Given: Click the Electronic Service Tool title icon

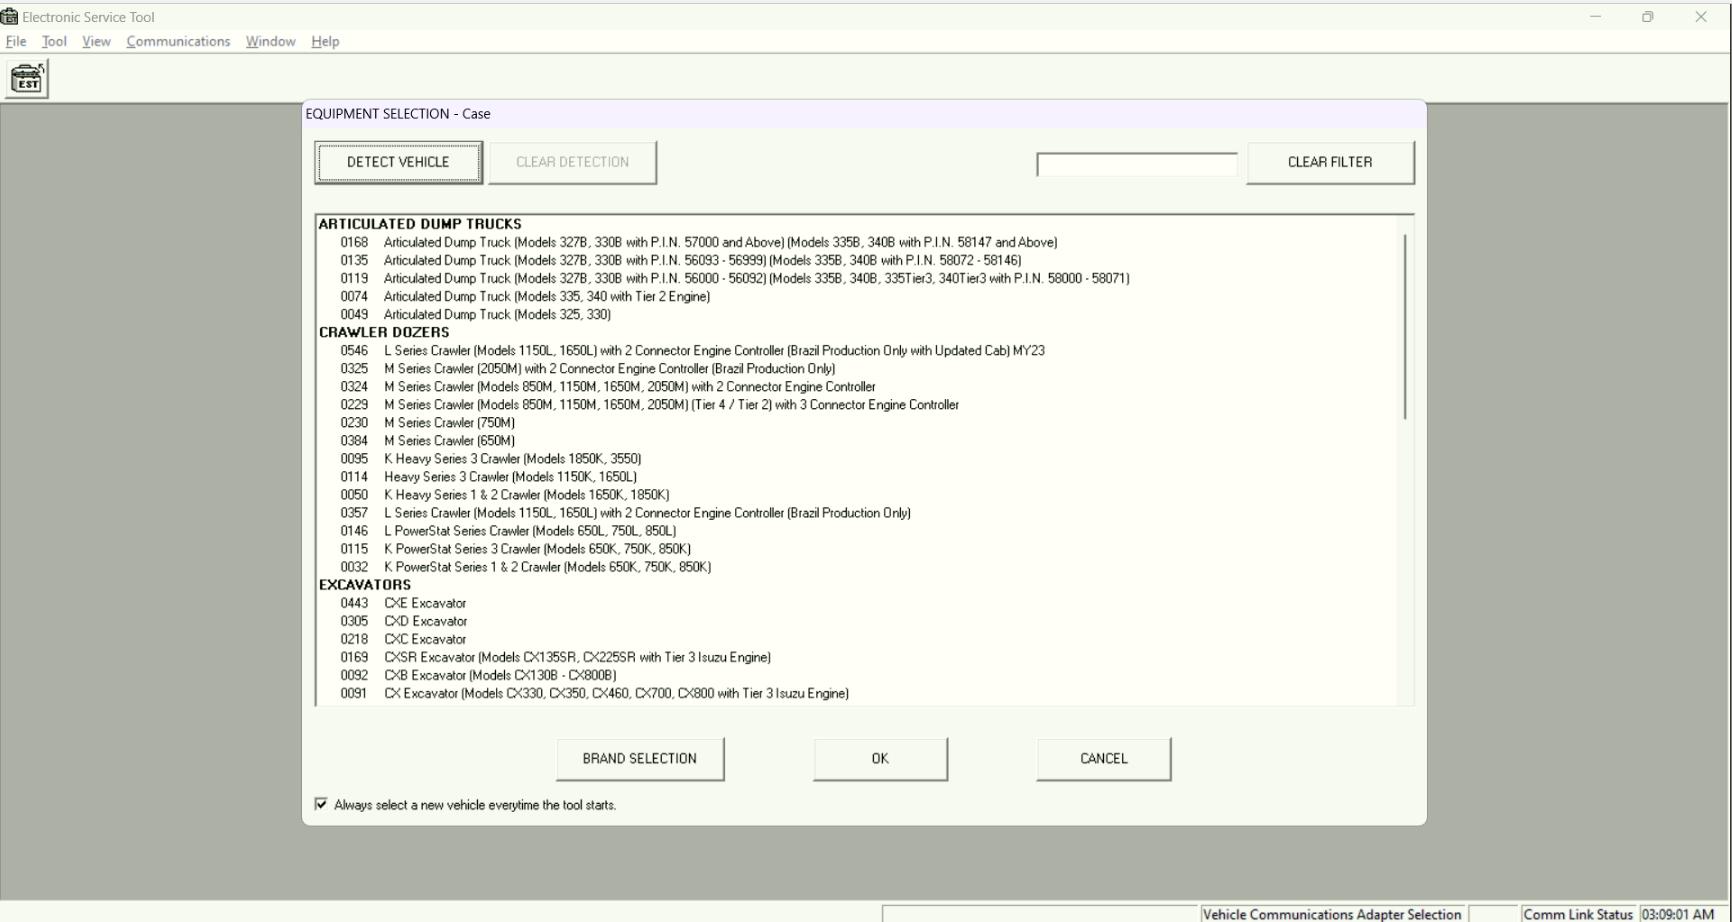Looking at the screenshot, I should pos(9,17).
